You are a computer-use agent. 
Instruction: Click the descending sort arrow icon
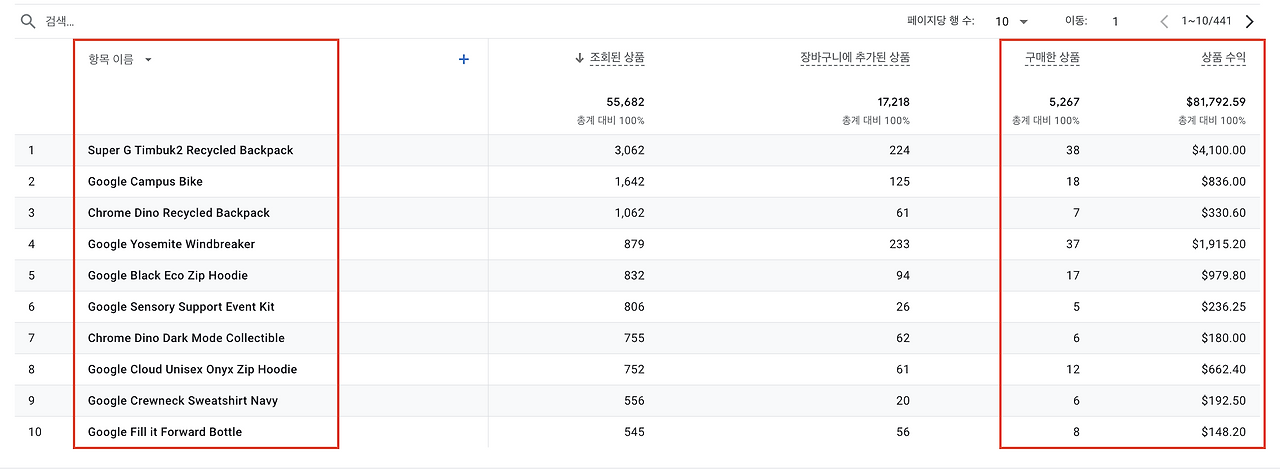click(x=579, y=59)
